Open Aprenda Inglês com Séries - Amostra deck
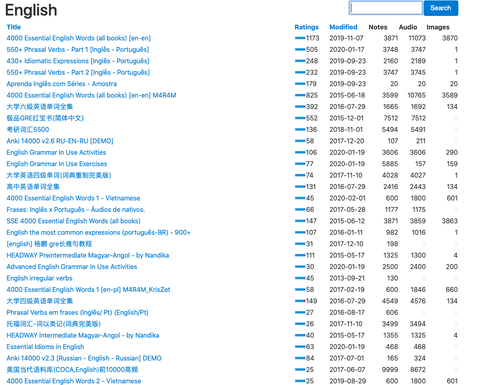The image size is (480, 385). point(62,84)
